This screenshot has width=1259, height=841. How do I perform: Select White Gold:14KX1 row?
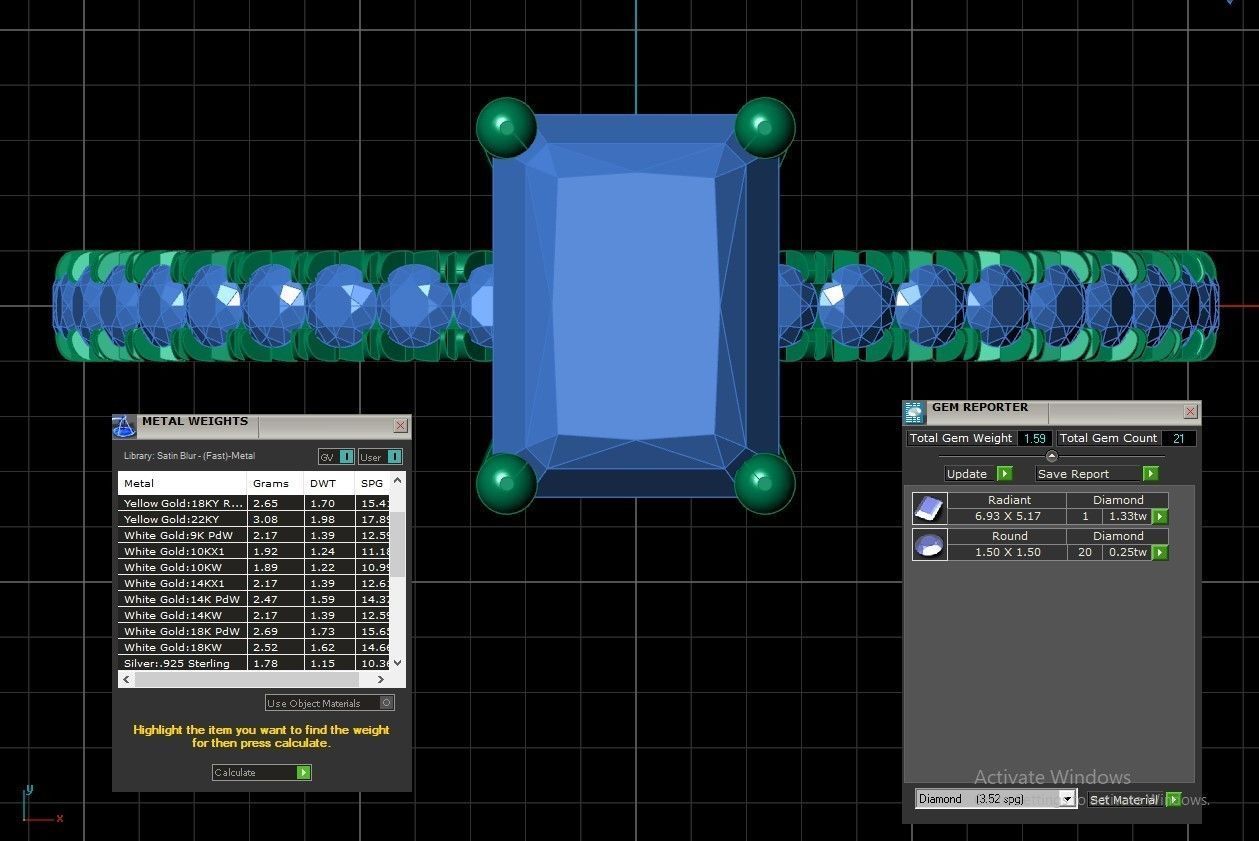coord(254,583)
